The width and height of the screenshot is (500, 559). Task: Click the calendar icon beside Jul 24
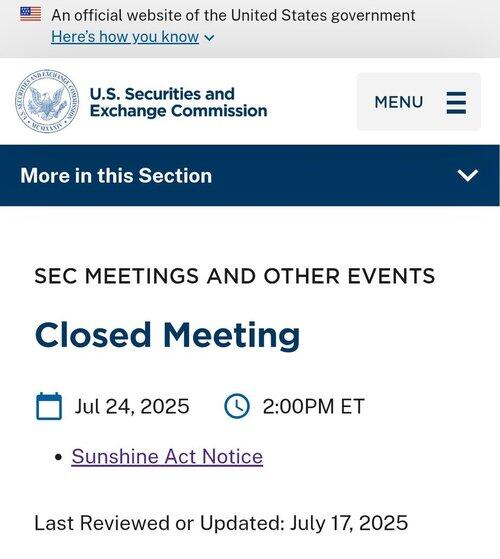click(x=49, y=406)
